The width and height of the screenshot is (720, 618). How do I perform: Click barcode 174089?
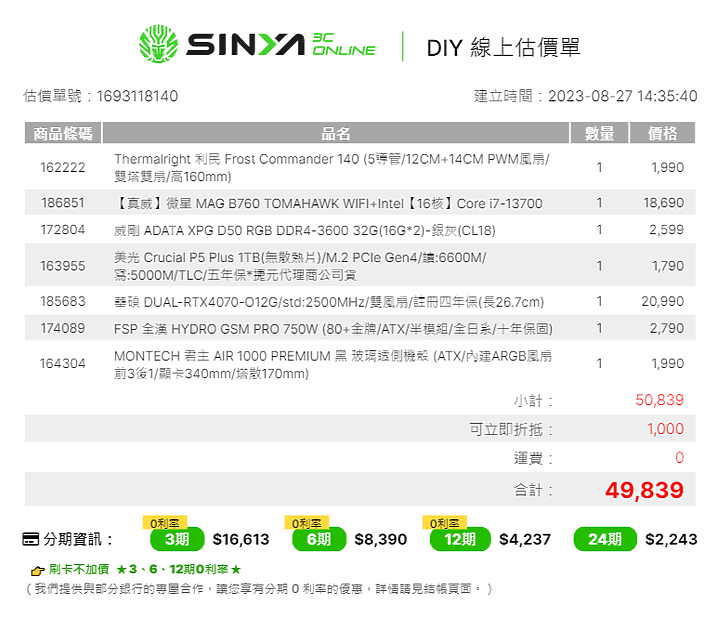point(63,328)
